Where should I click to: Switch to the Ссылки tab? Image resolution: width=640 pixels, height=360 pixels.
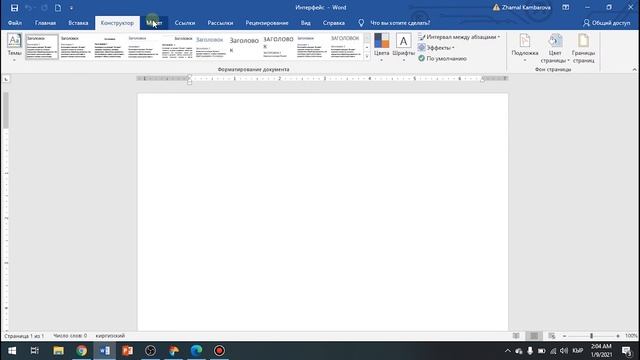tap(185, 23)
